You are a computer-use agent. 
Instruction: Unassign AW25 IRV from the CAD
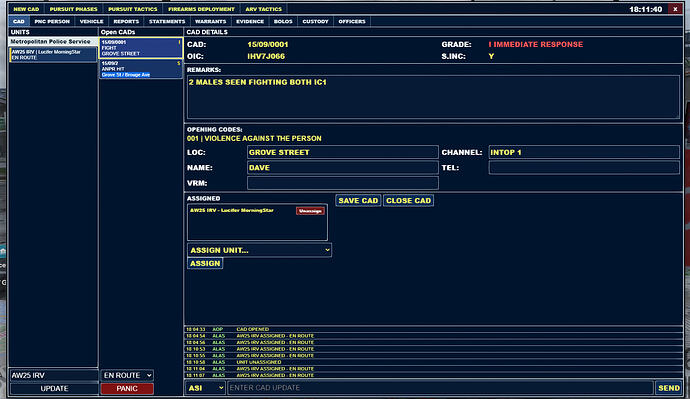click(310, 211)
